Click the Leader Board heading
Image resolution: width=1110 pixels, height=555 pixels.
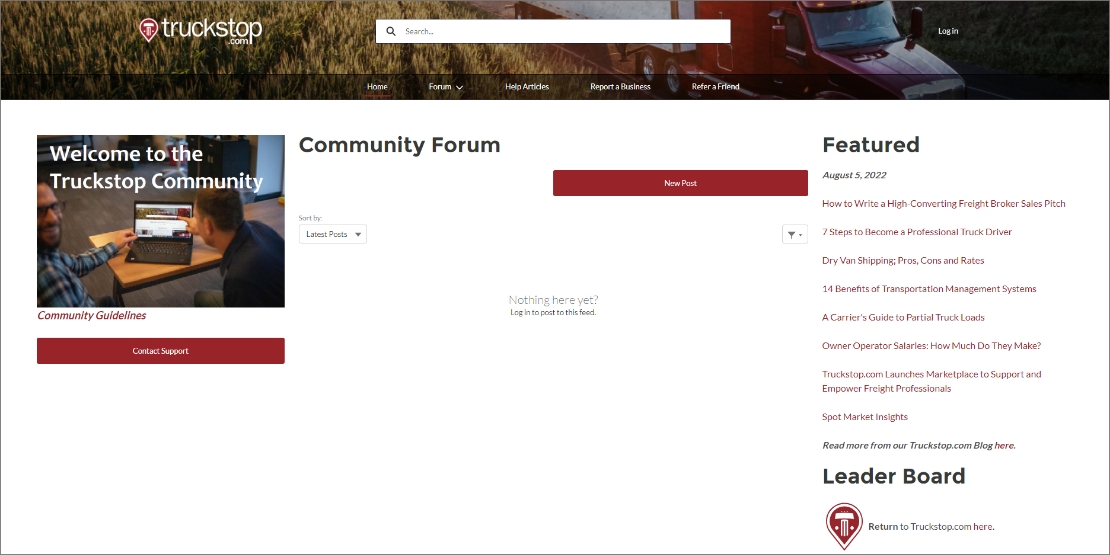893,476
